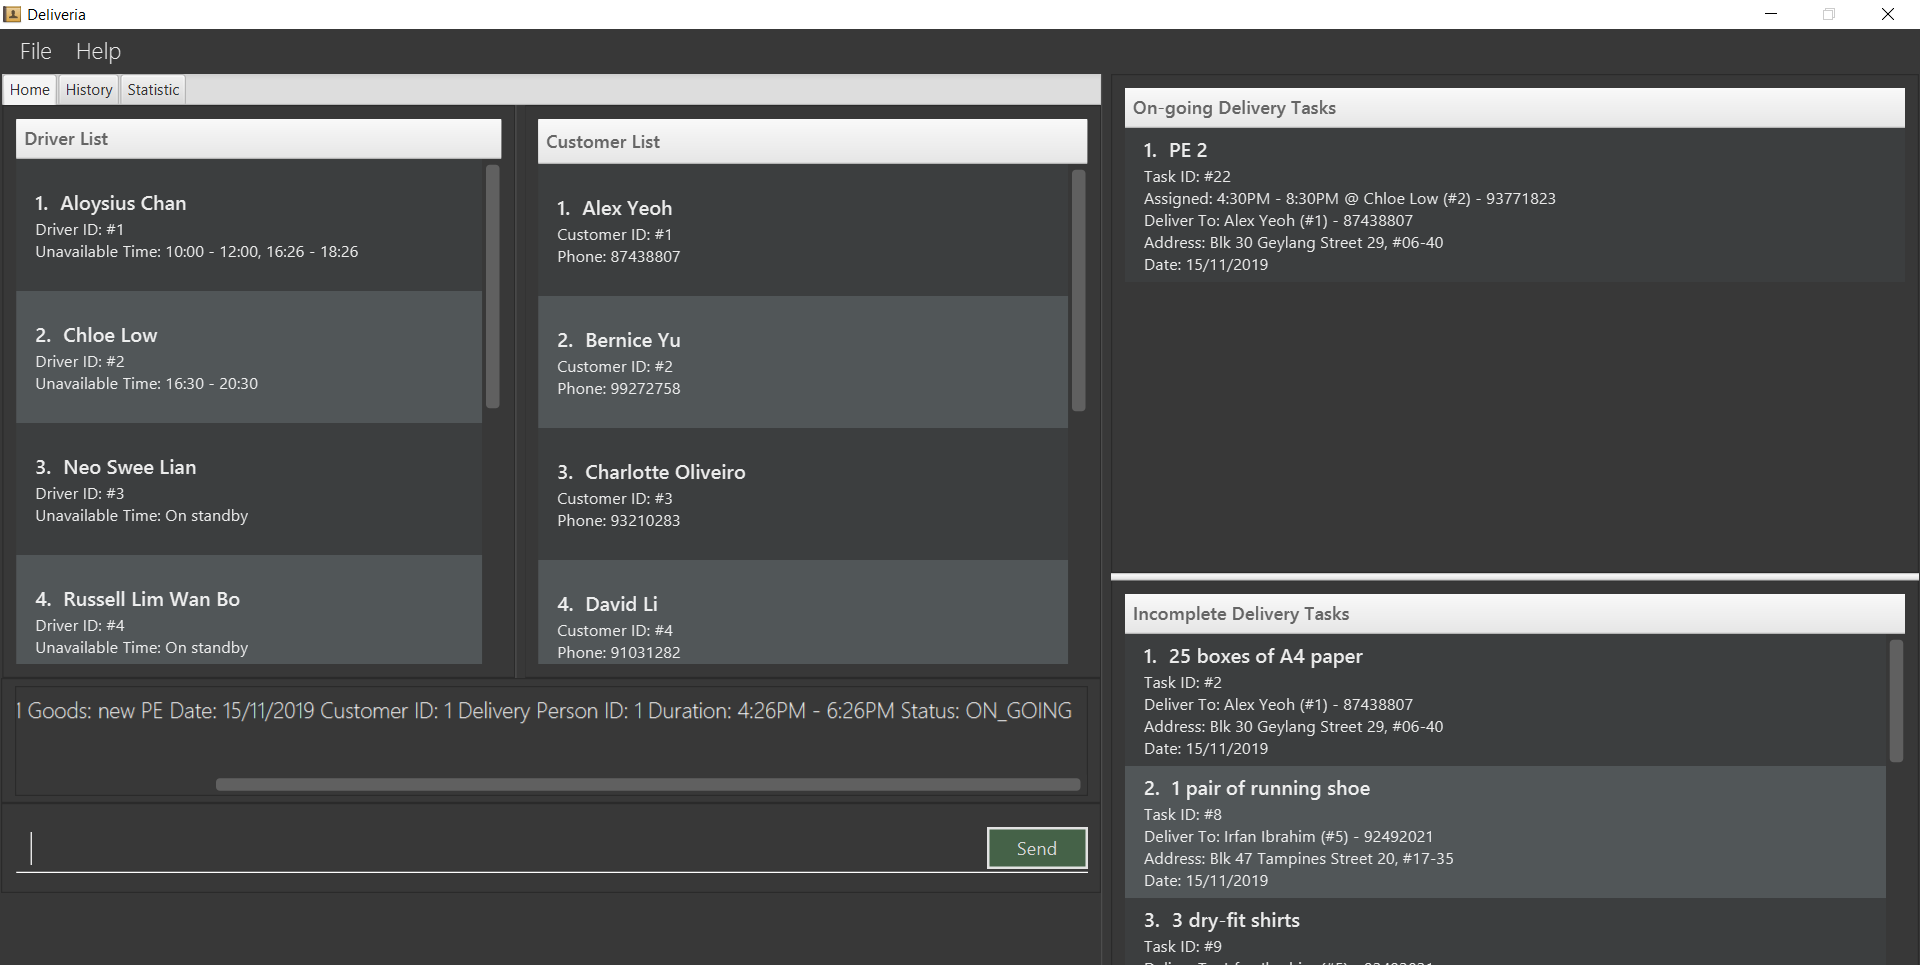Click Assigned 4:30PM - 8:30PM Chloe Low line

[x=1350, y=199]
